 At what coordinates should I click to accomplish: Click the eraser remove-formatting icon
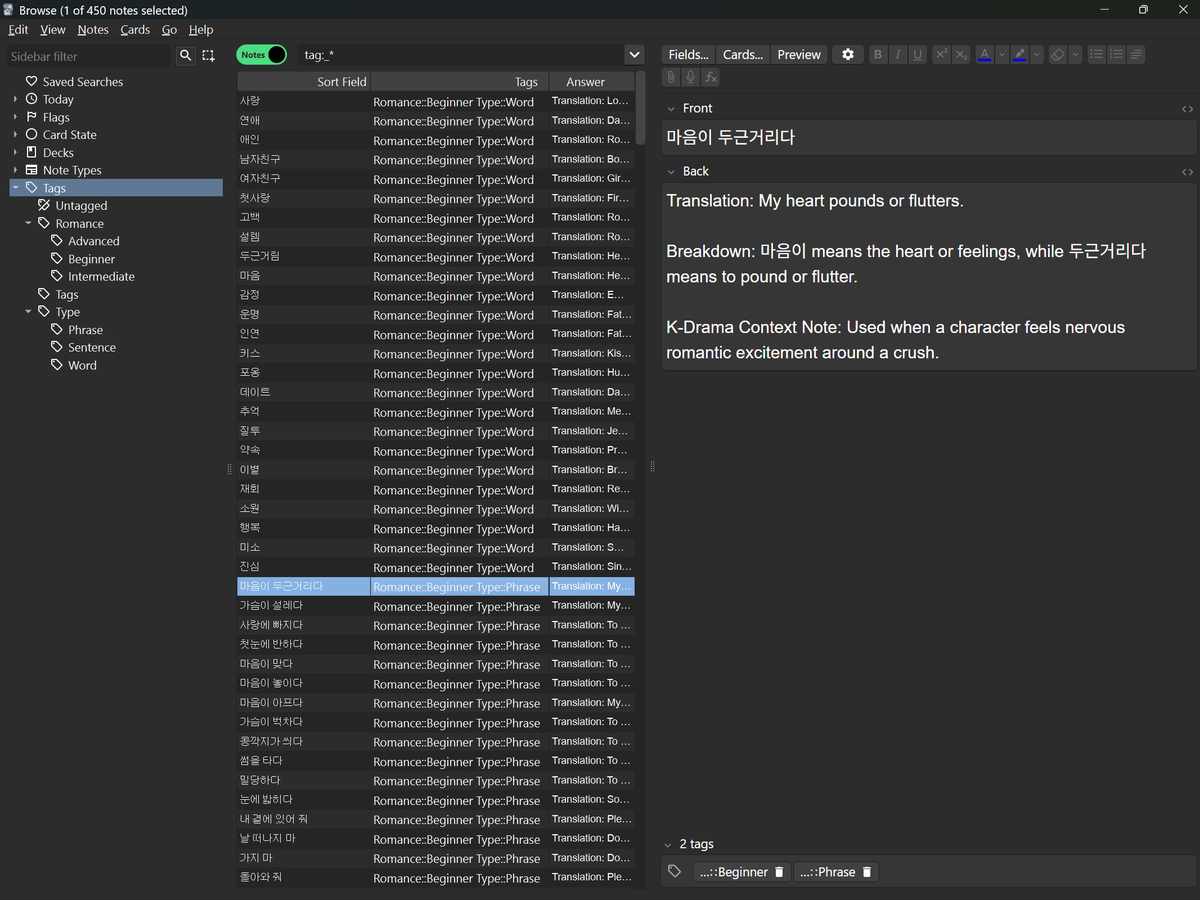coord(1058,55)
